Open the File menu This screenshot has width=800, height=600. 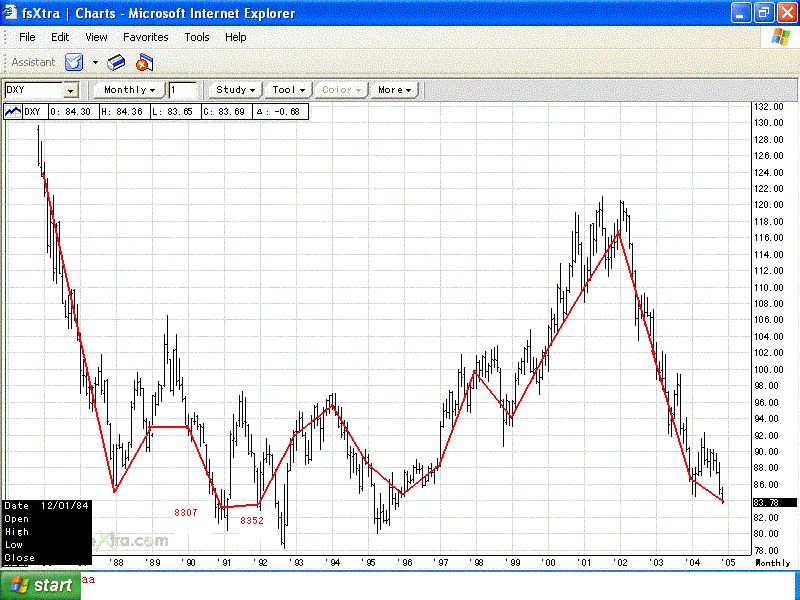click(x=27, y=37)
